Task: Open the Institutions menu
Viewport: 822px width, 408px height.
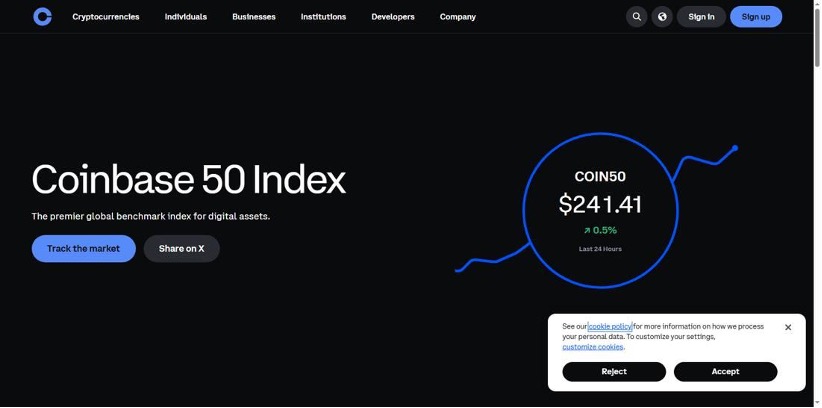Action: pos(323,17)
